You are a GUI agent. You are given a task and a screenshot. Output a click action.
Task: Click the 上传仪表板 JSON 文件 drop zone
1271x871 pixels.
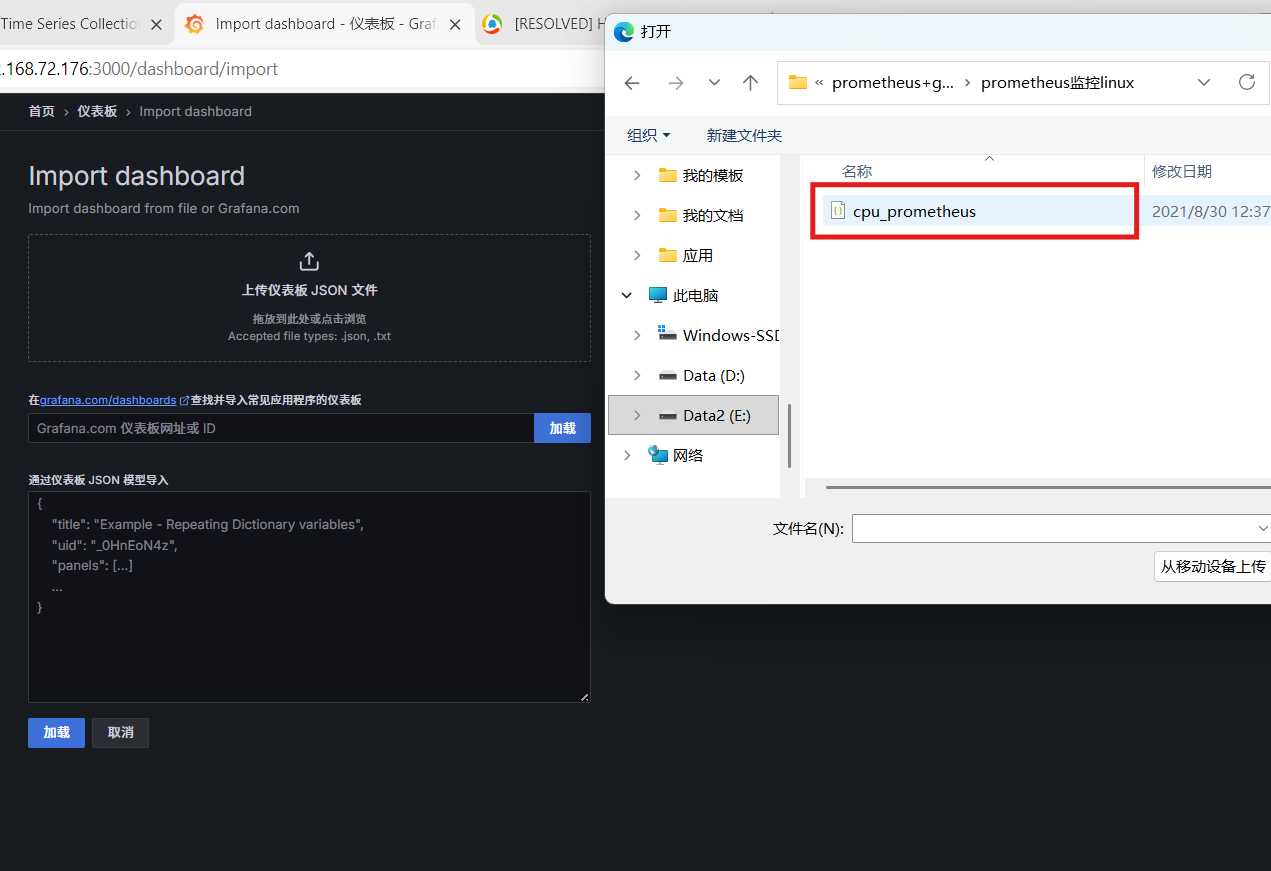(309, 298)
